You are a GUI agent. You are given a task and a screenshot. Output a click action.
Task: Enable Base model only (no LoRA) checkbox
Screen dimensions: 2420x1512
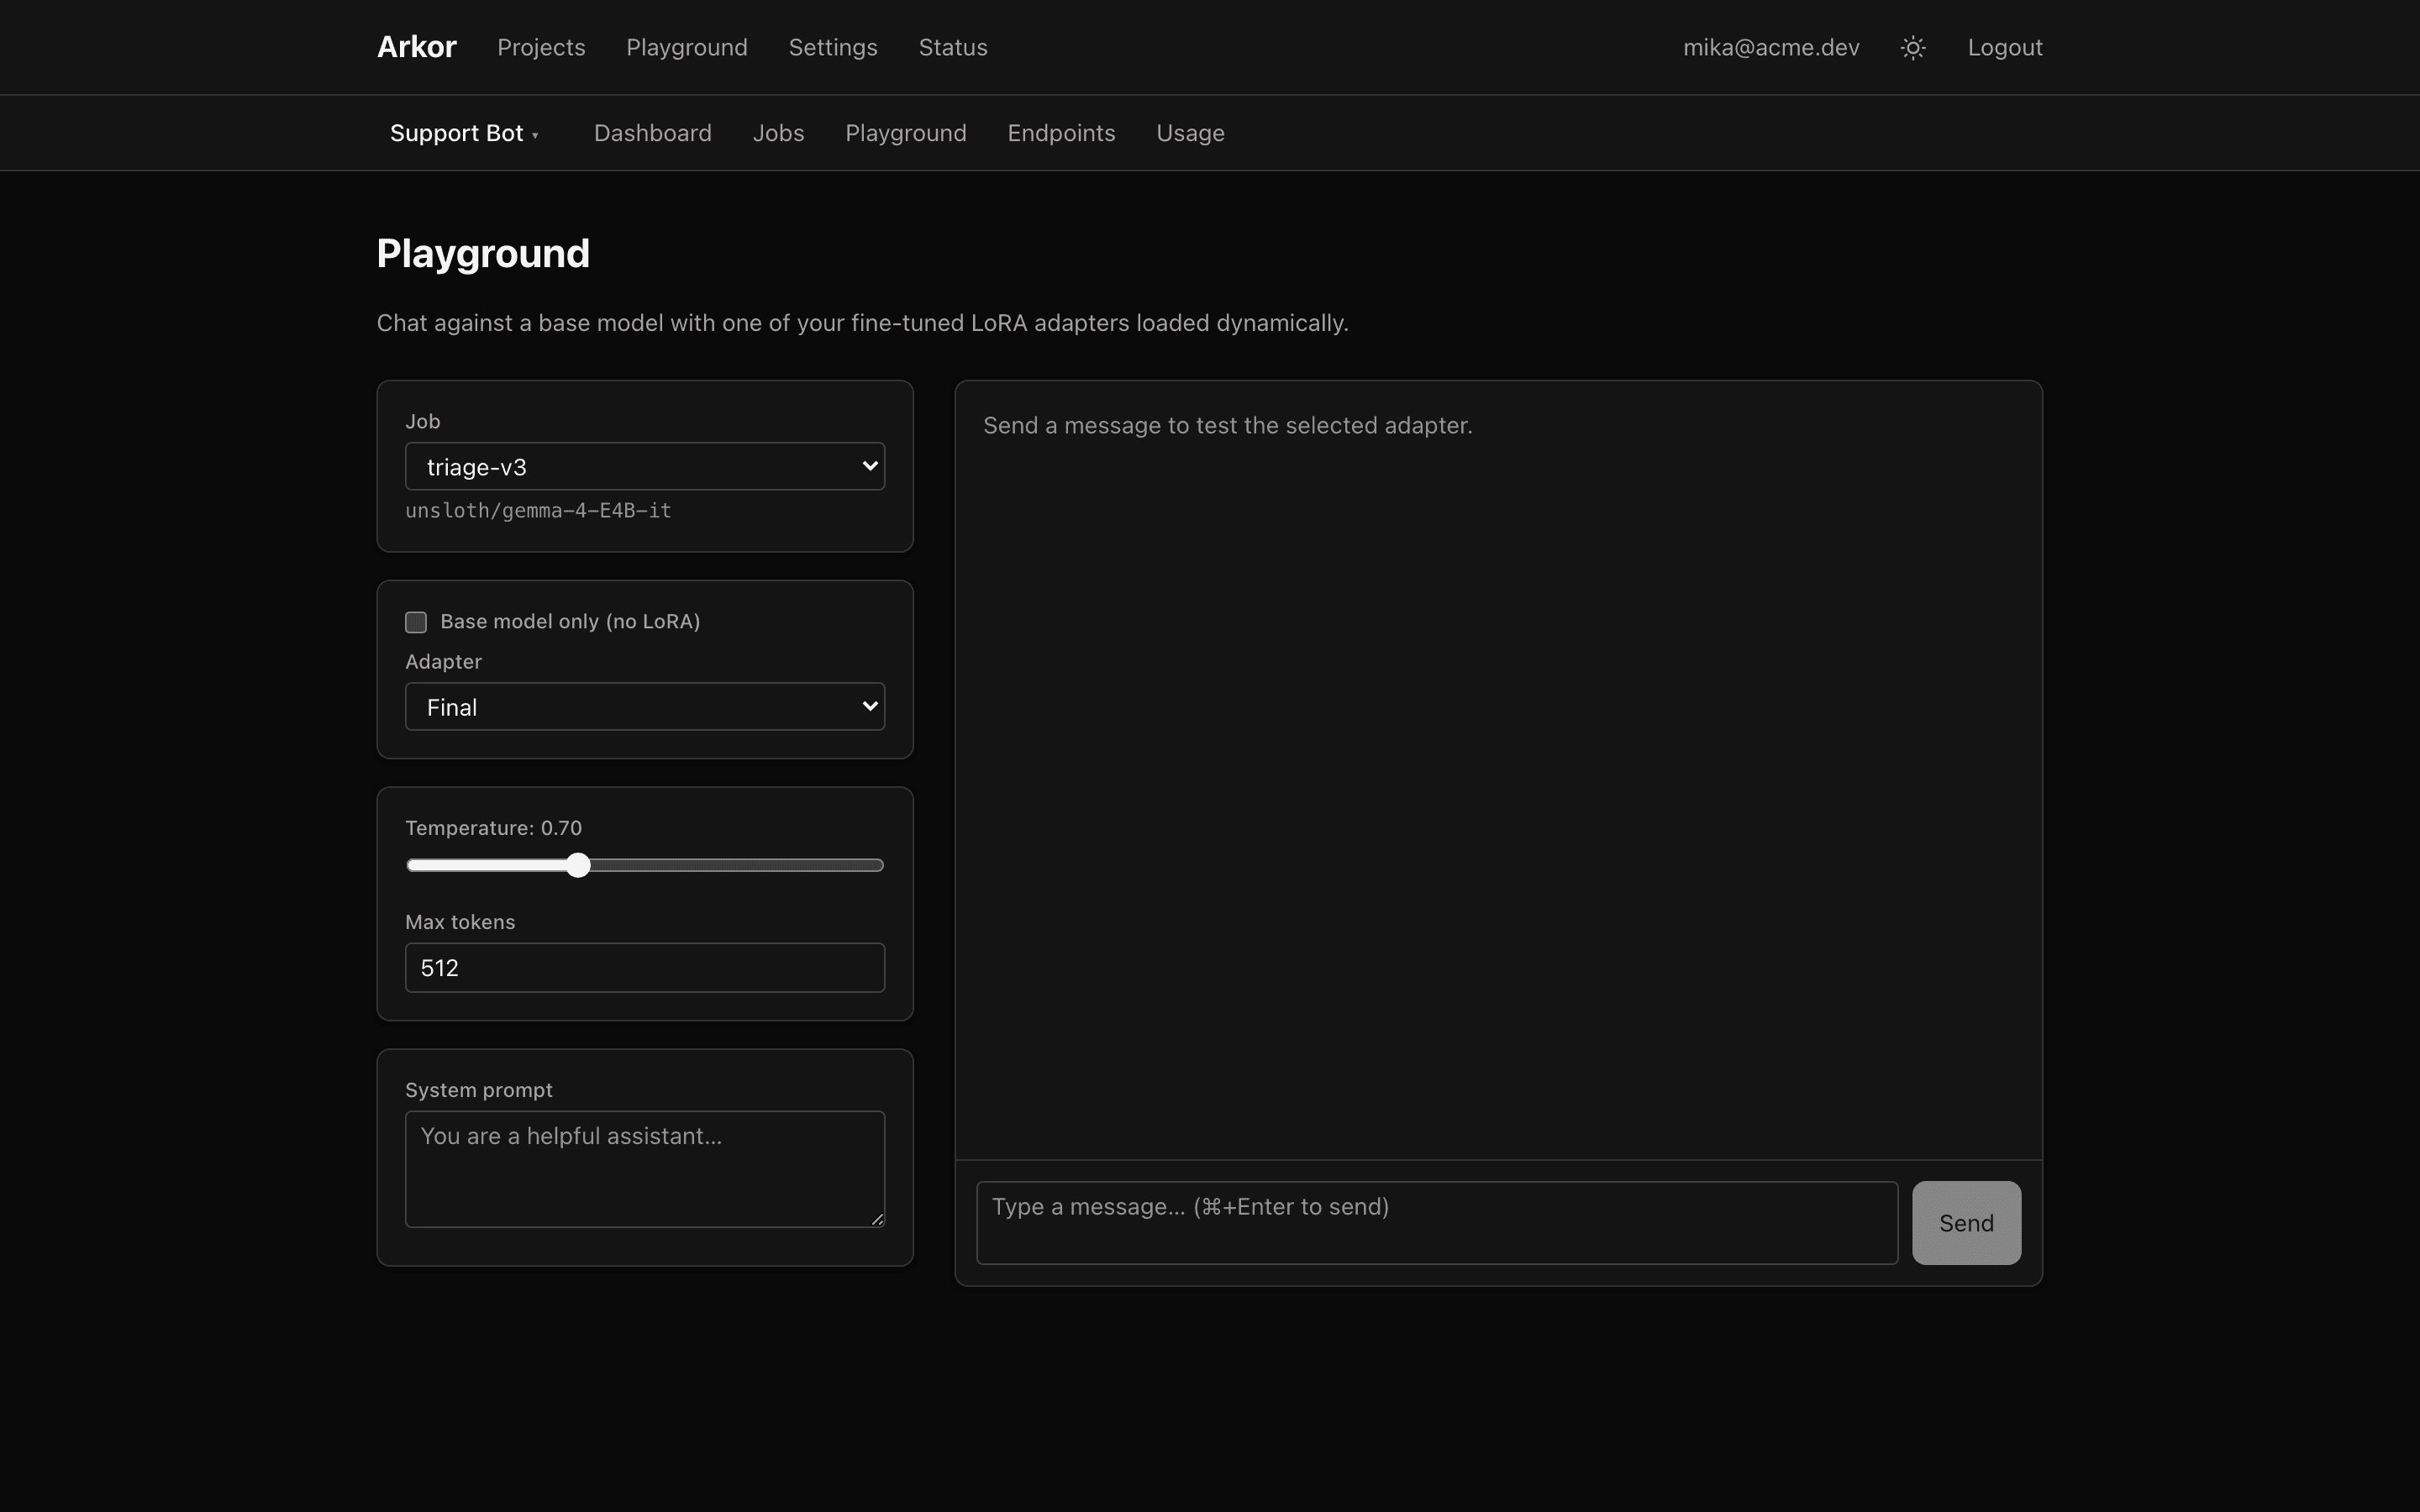tap(416, 622)
